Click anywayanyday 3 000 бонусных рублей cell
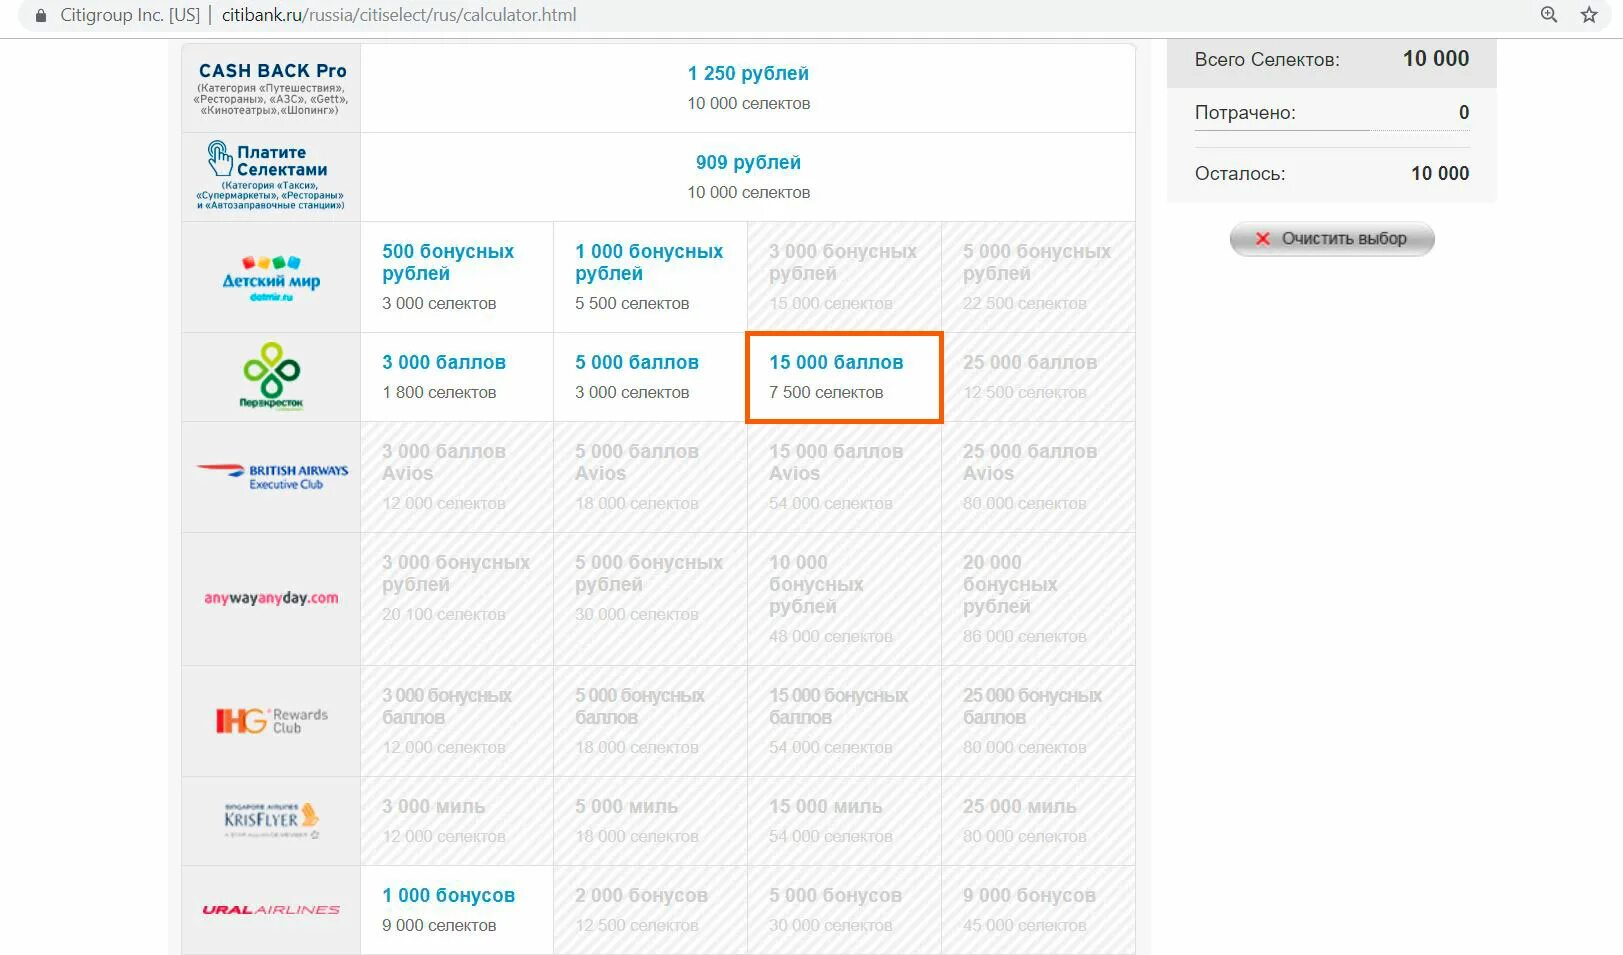The width and height of the screenshot is (1623, 955). [457, 599]
